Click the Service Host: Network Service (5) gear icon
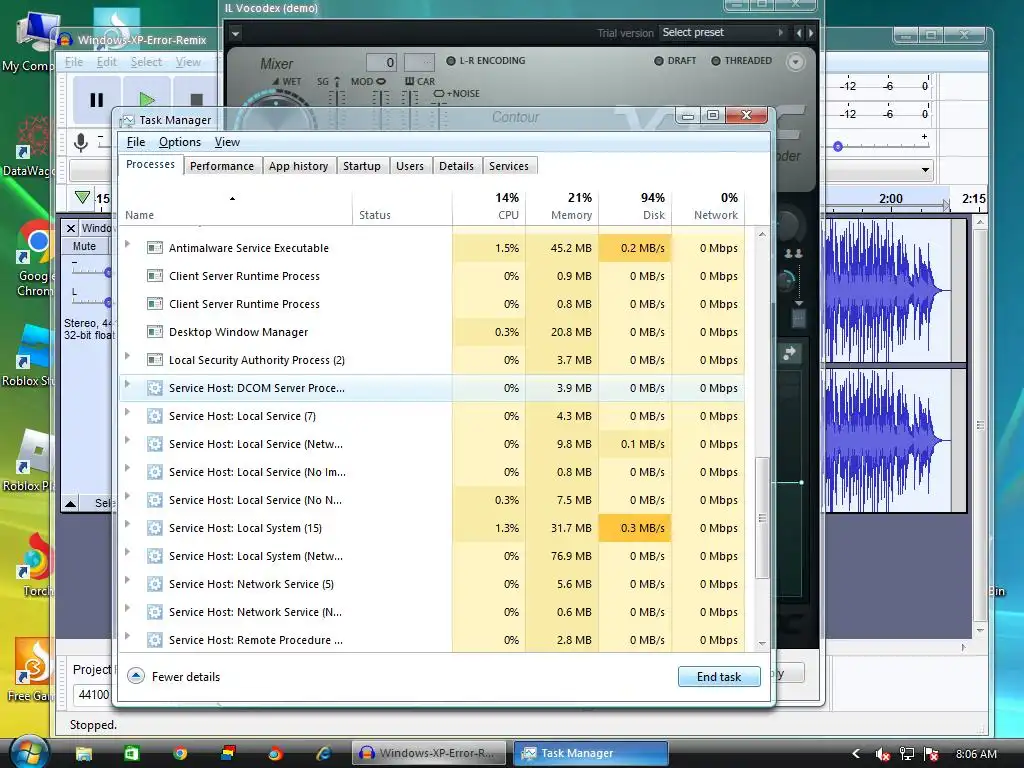Screen dimensions: 1024x768 (155, 584)
